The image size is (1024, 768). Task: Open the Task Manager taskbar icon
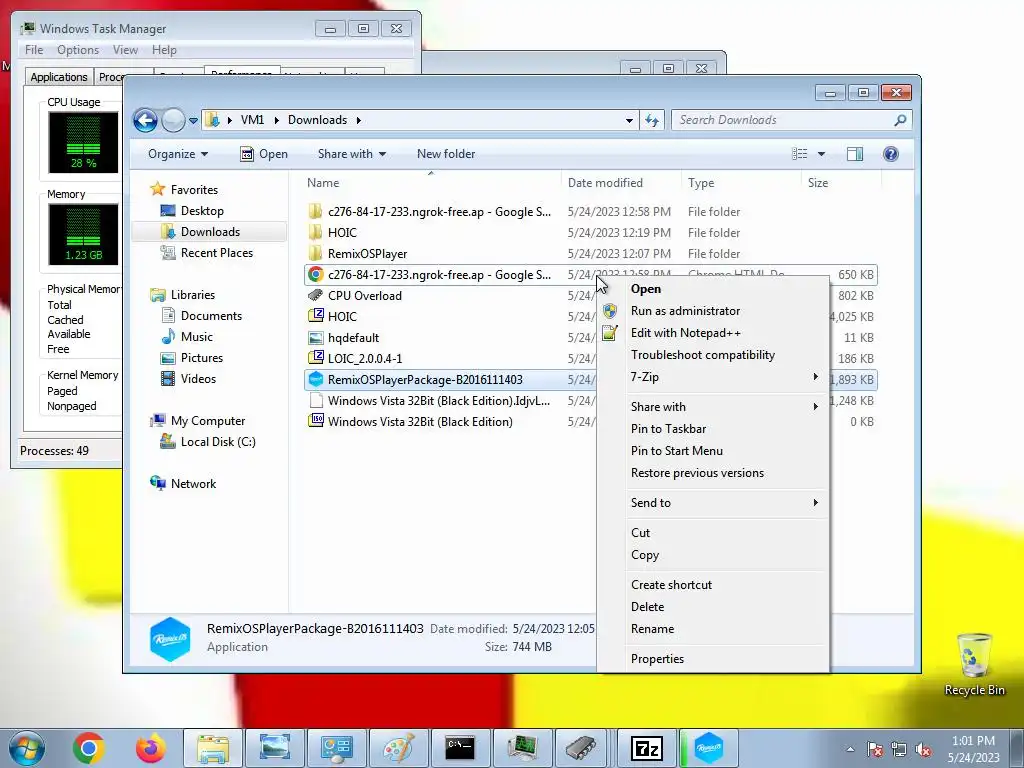click(522, 748)
